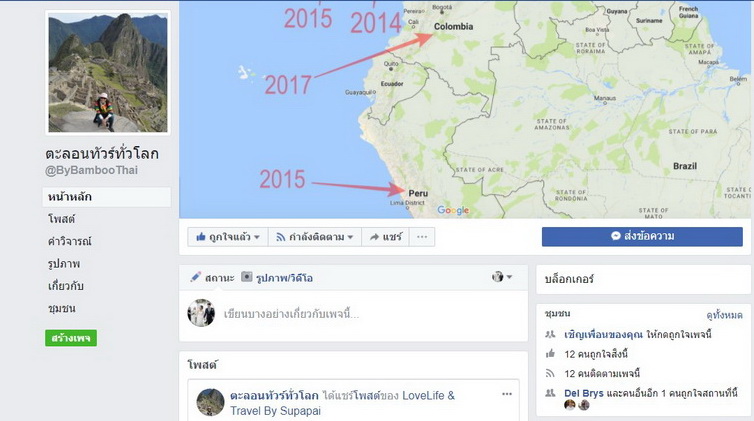Open the Machu Picchu page profile picture
The height and width of the screenshot is (421, 754).
[x=108, y=73]
